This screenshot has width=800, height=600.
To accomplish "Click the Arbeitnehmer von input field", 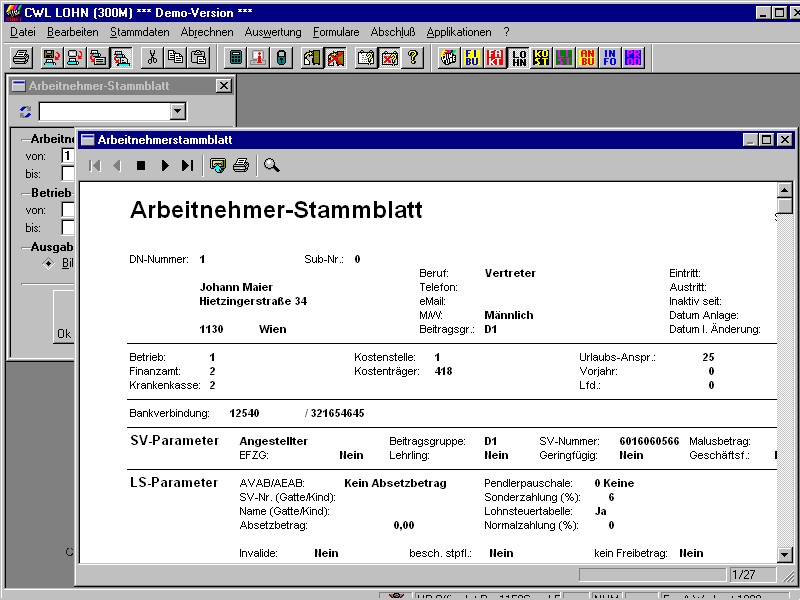I will pyautogui.click(x=68, y=156).
